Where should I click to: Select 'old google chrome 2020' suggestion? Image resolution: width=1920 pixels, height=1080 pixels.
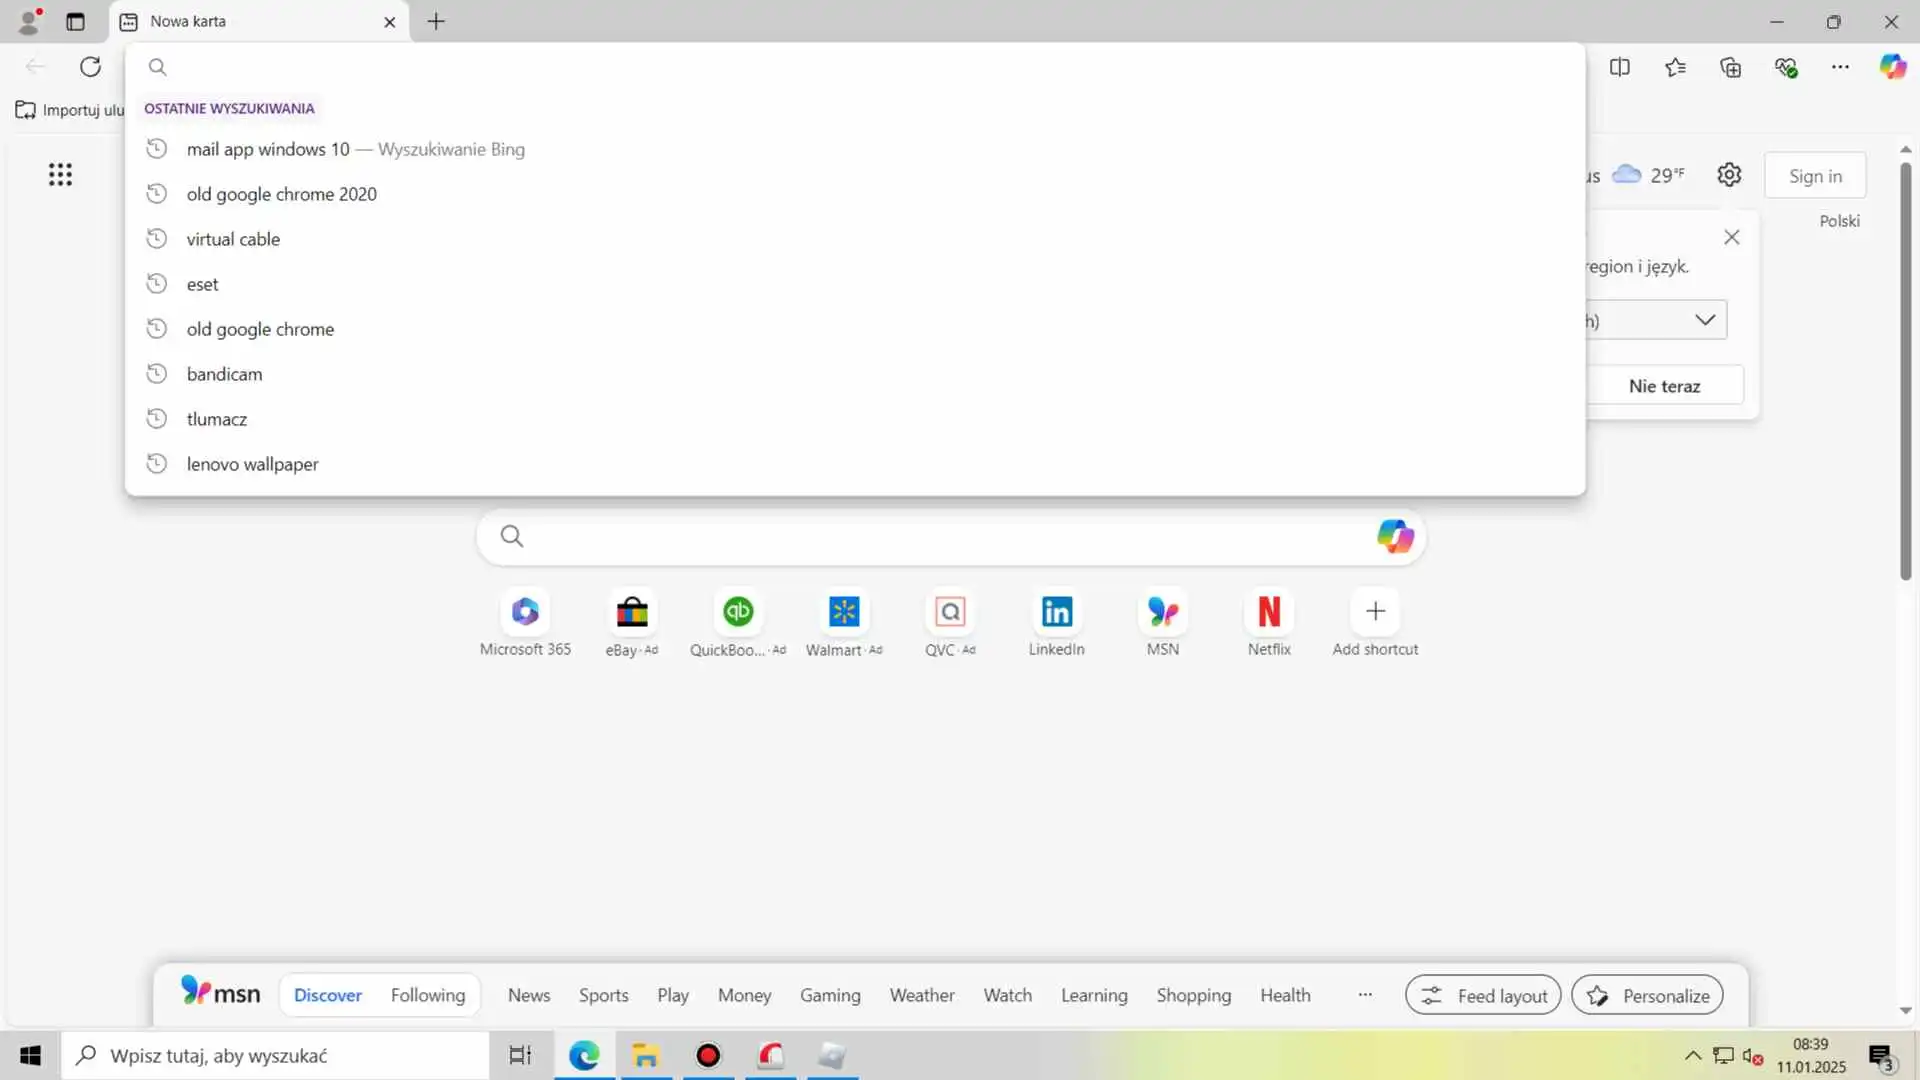tap(281, 194)
